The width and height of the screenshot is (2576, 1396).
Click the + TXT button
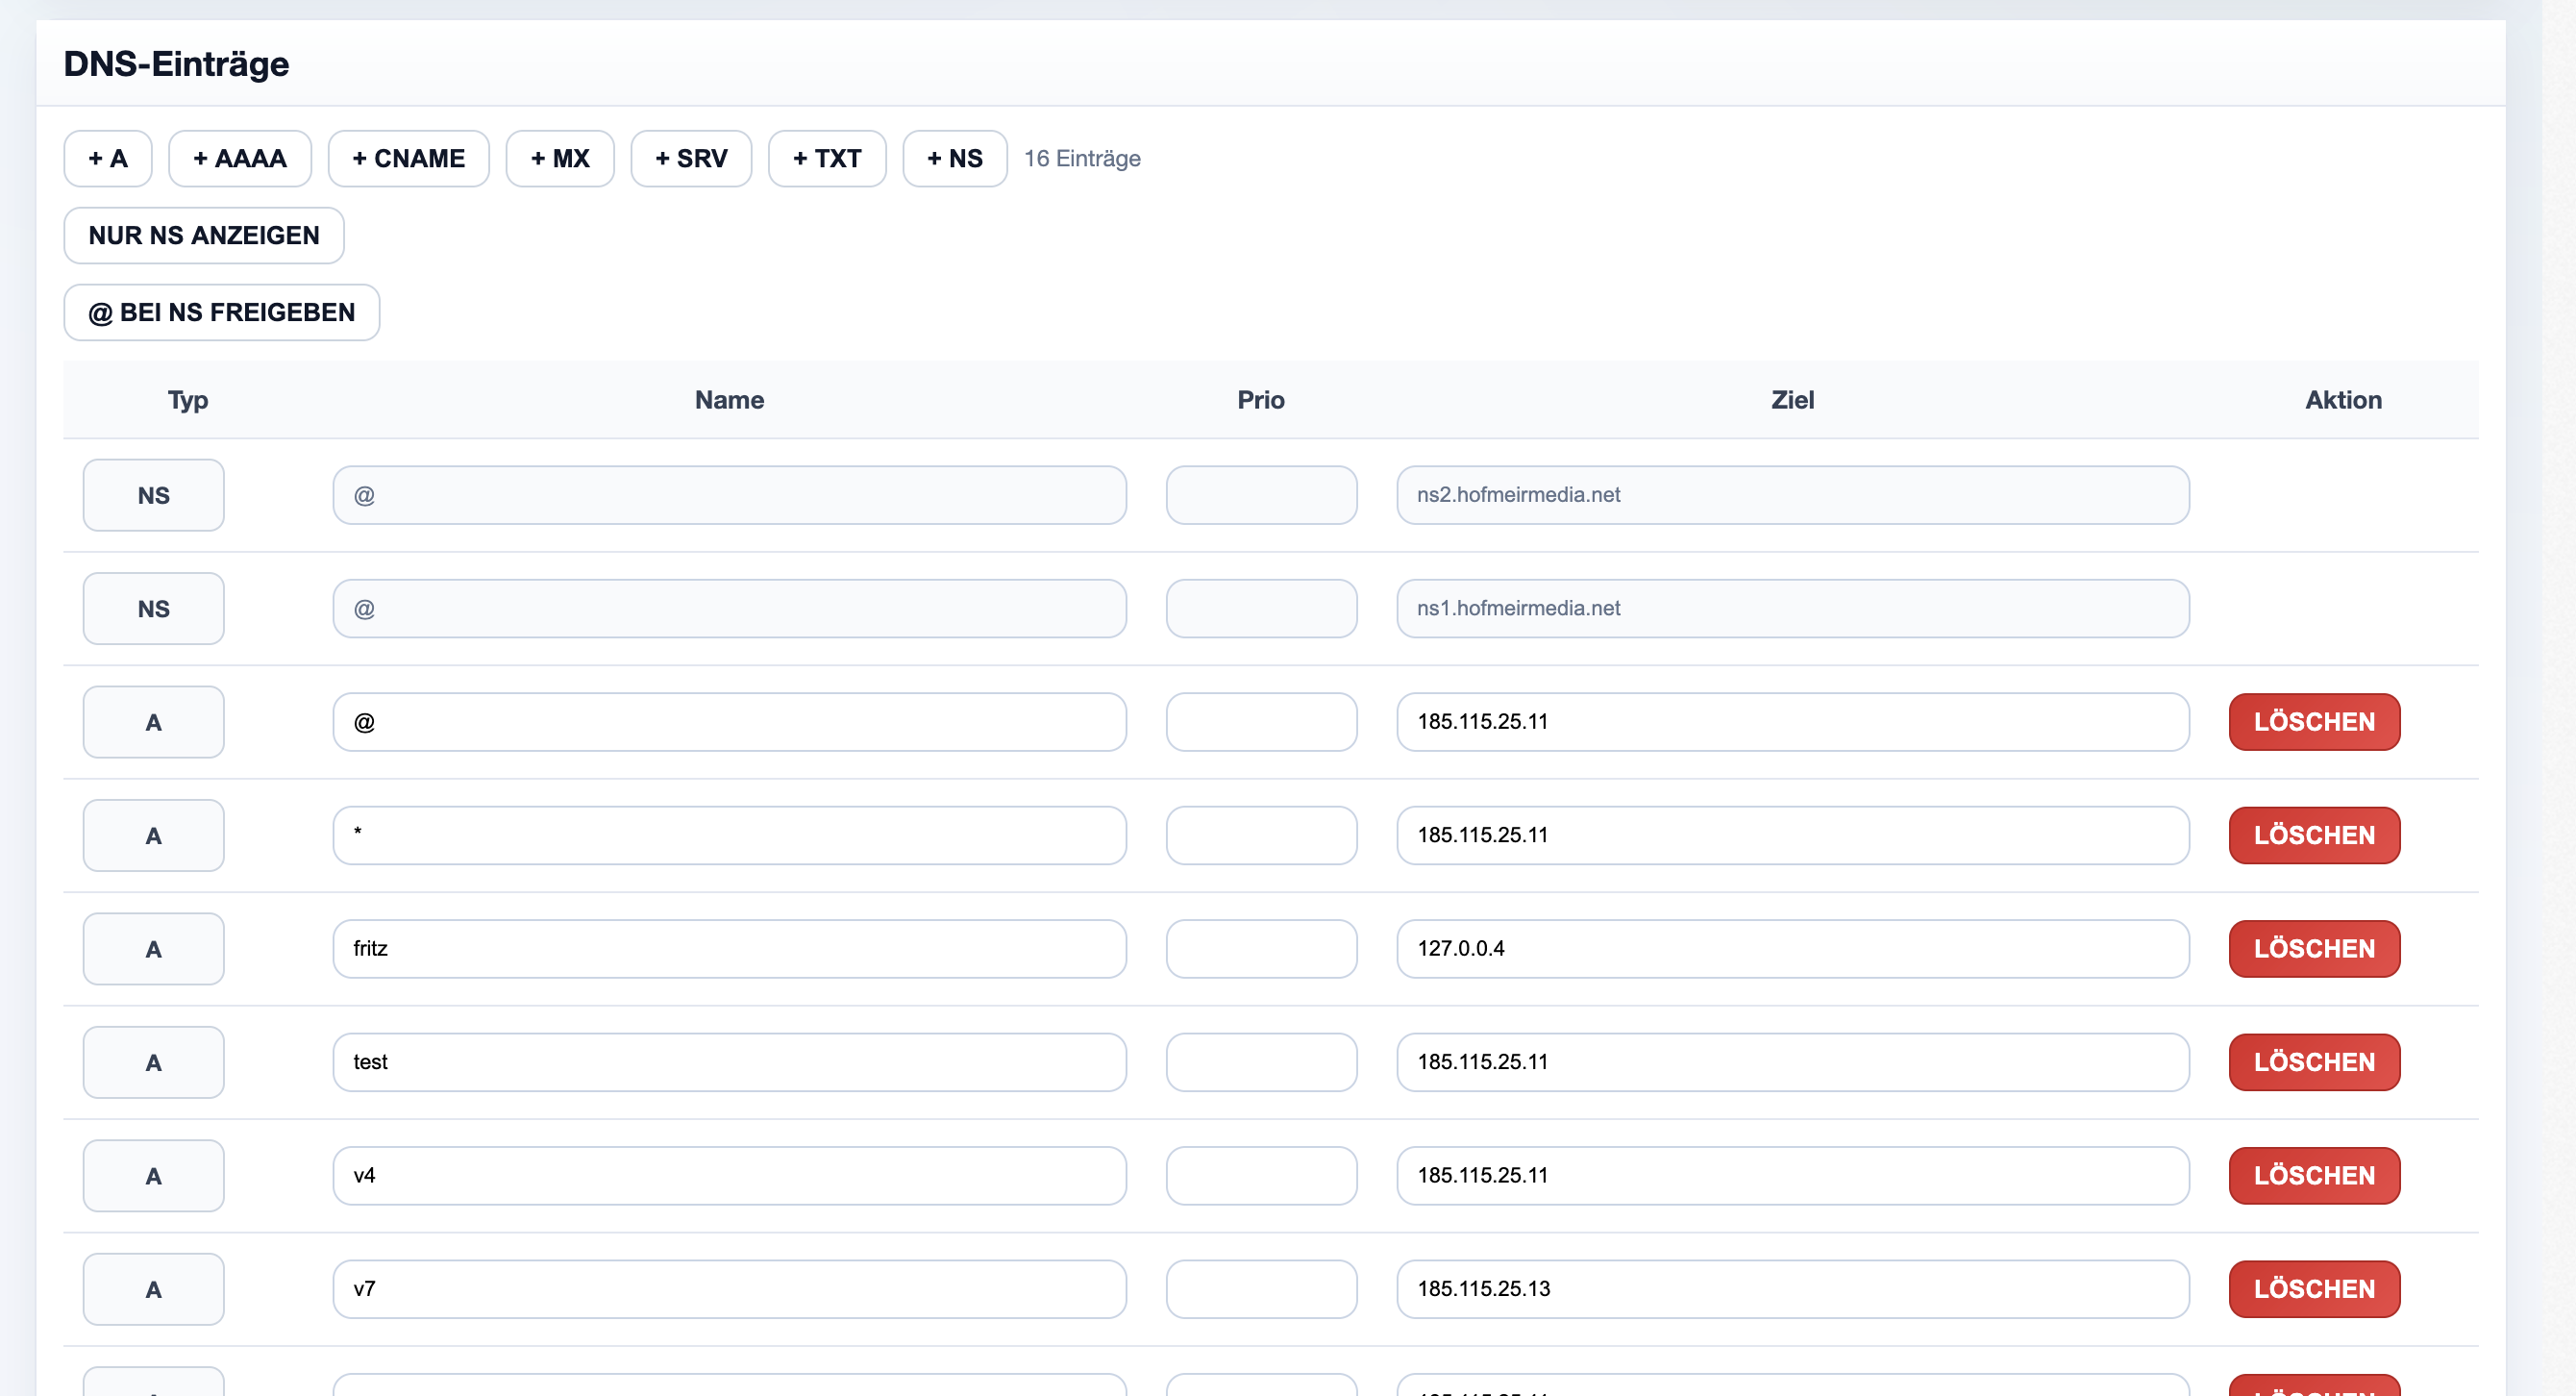[x=826, y=158]
